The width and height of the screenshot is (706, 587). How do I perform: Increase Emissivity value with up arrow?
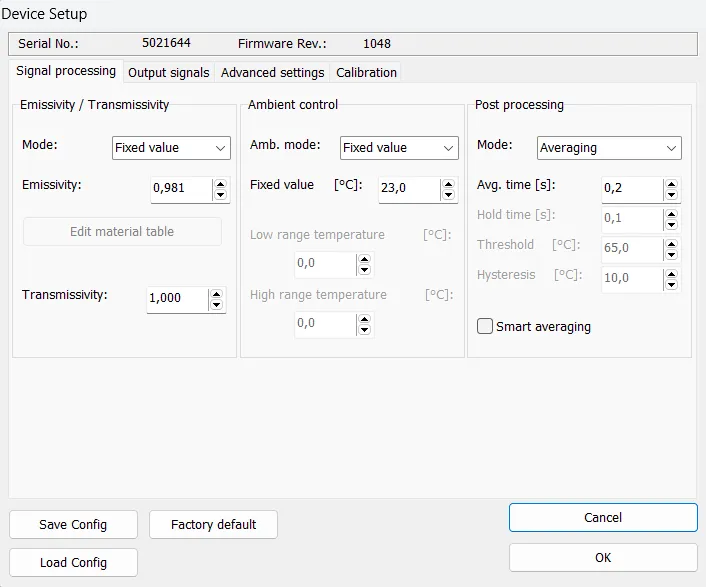[220, 184]
